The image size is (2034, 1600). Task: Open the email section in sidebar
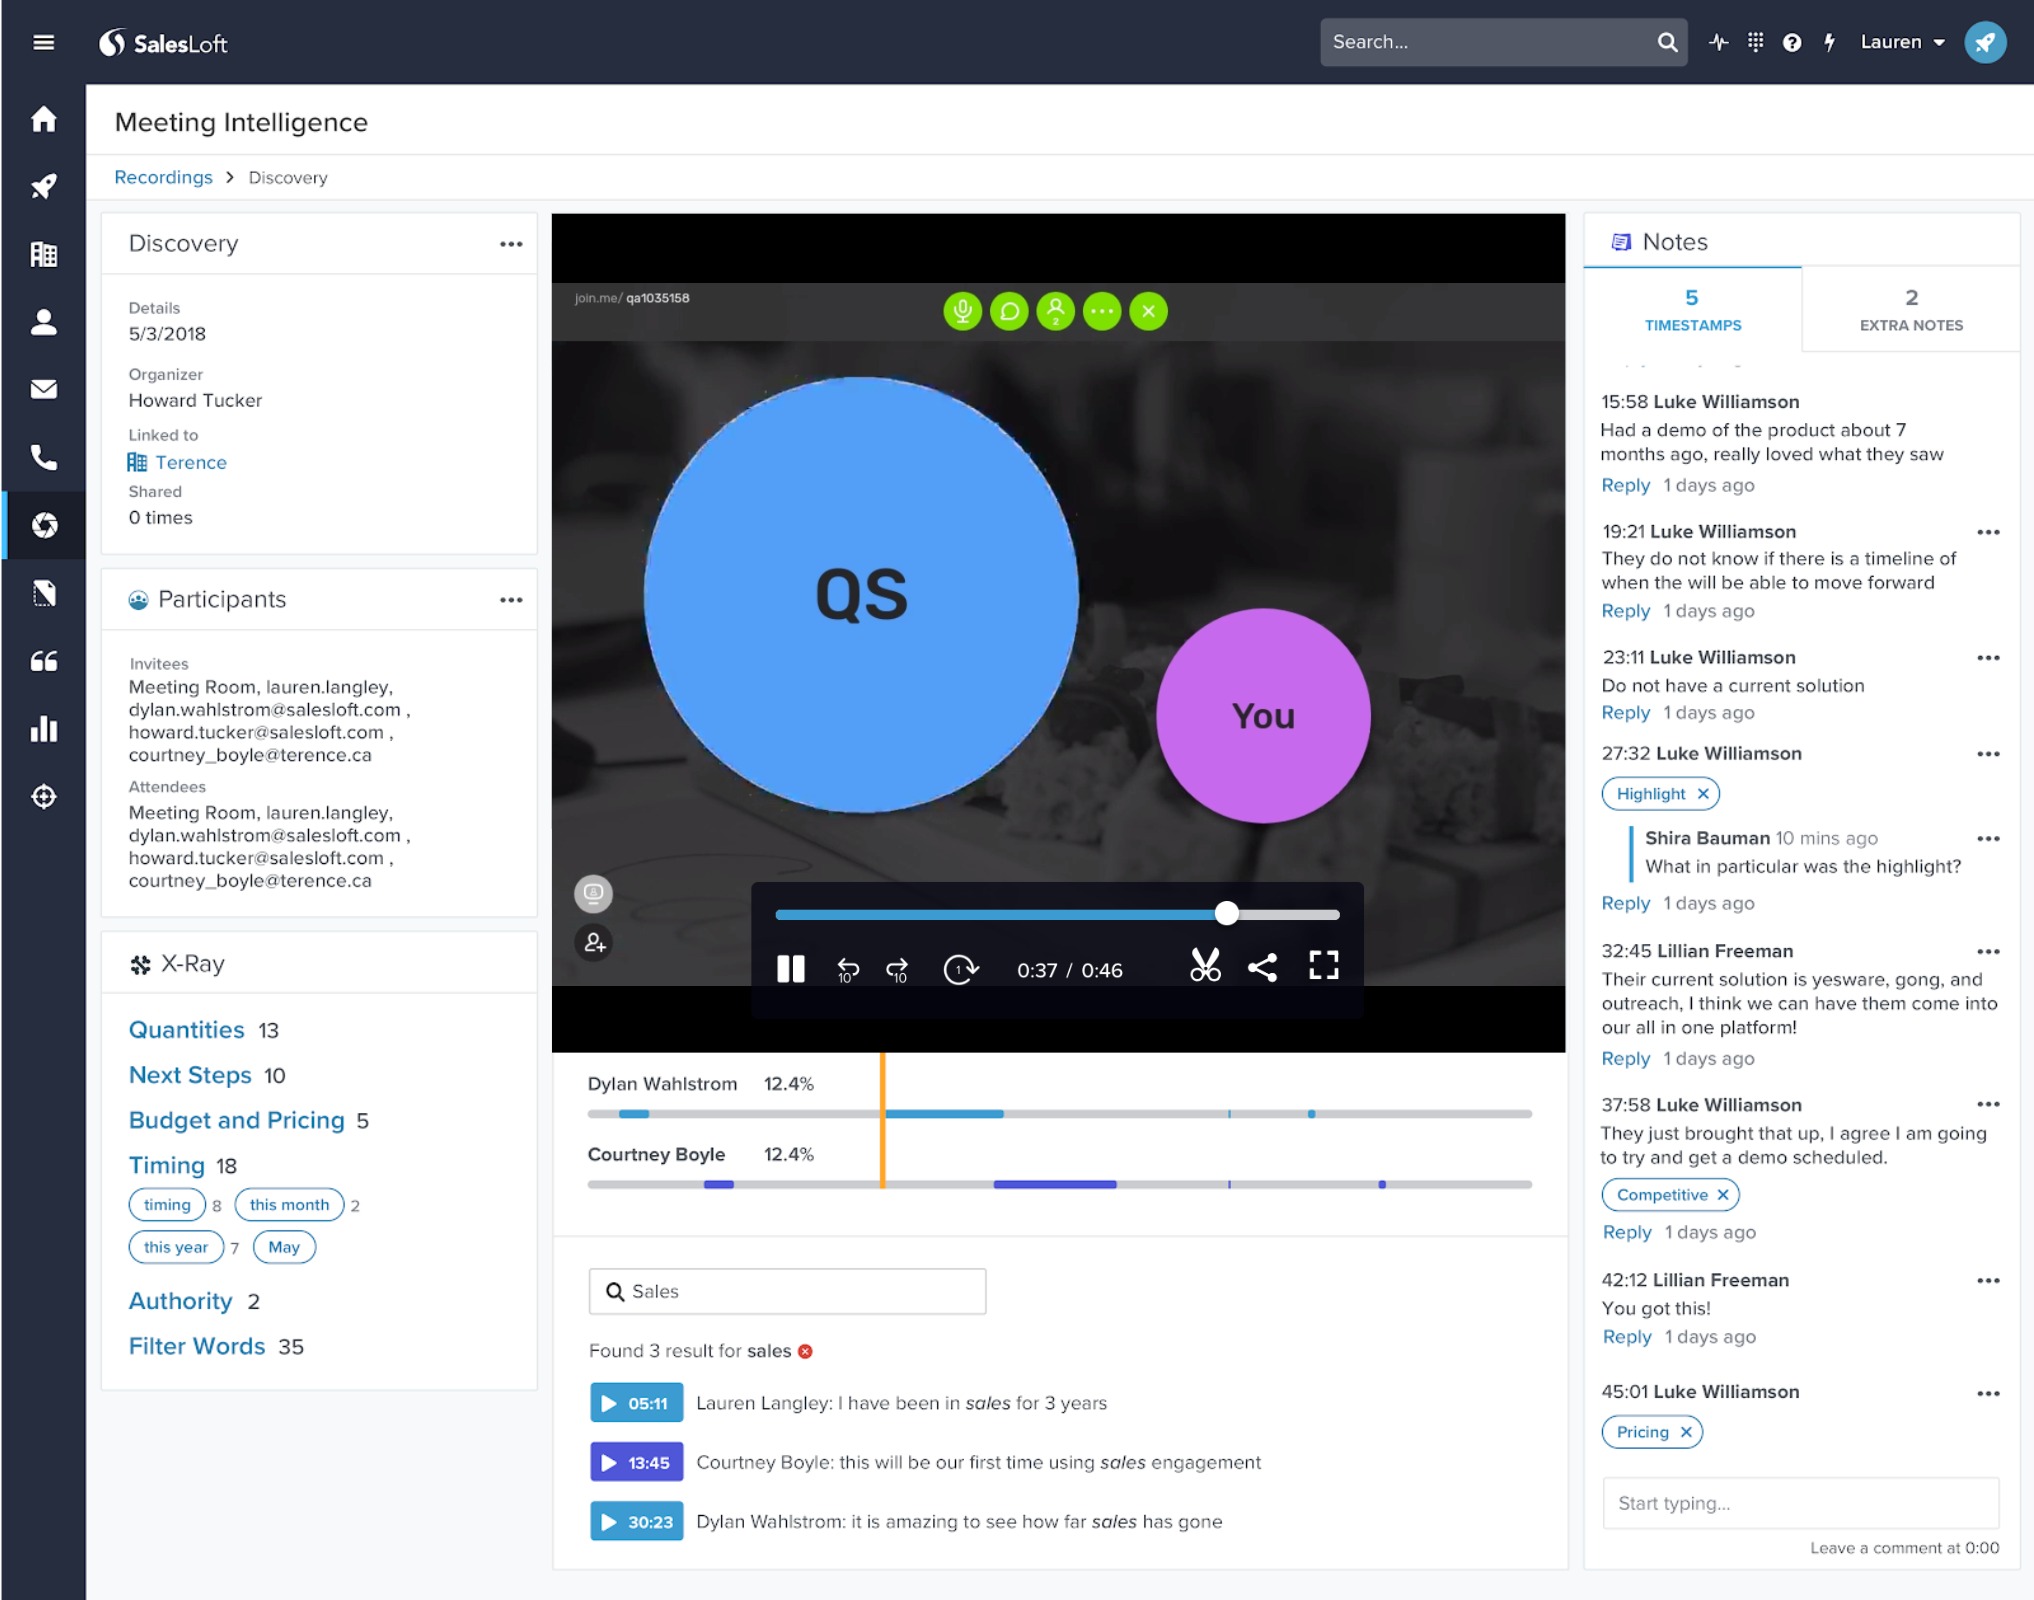pyautogui.click(x=43, y=389)
